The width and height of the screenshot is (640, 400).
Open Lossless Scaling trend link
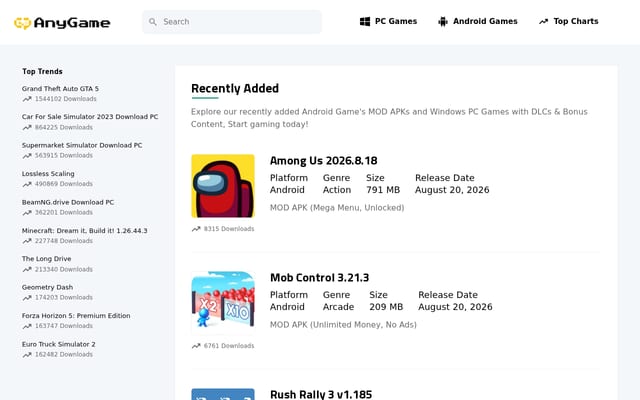(x=48, y=174)
